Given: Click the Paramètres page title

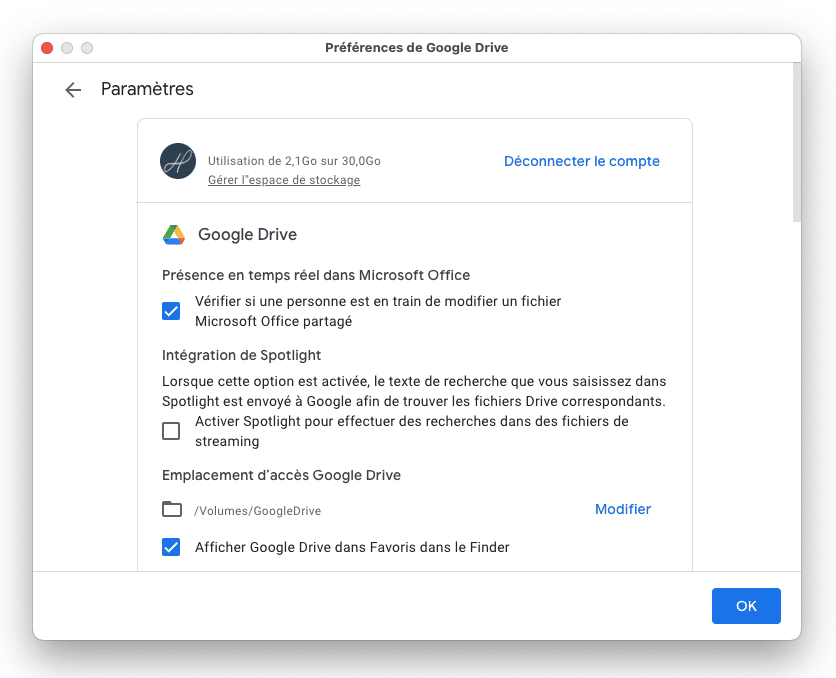Looking at the screenshot, I should (x=147, y=89).
